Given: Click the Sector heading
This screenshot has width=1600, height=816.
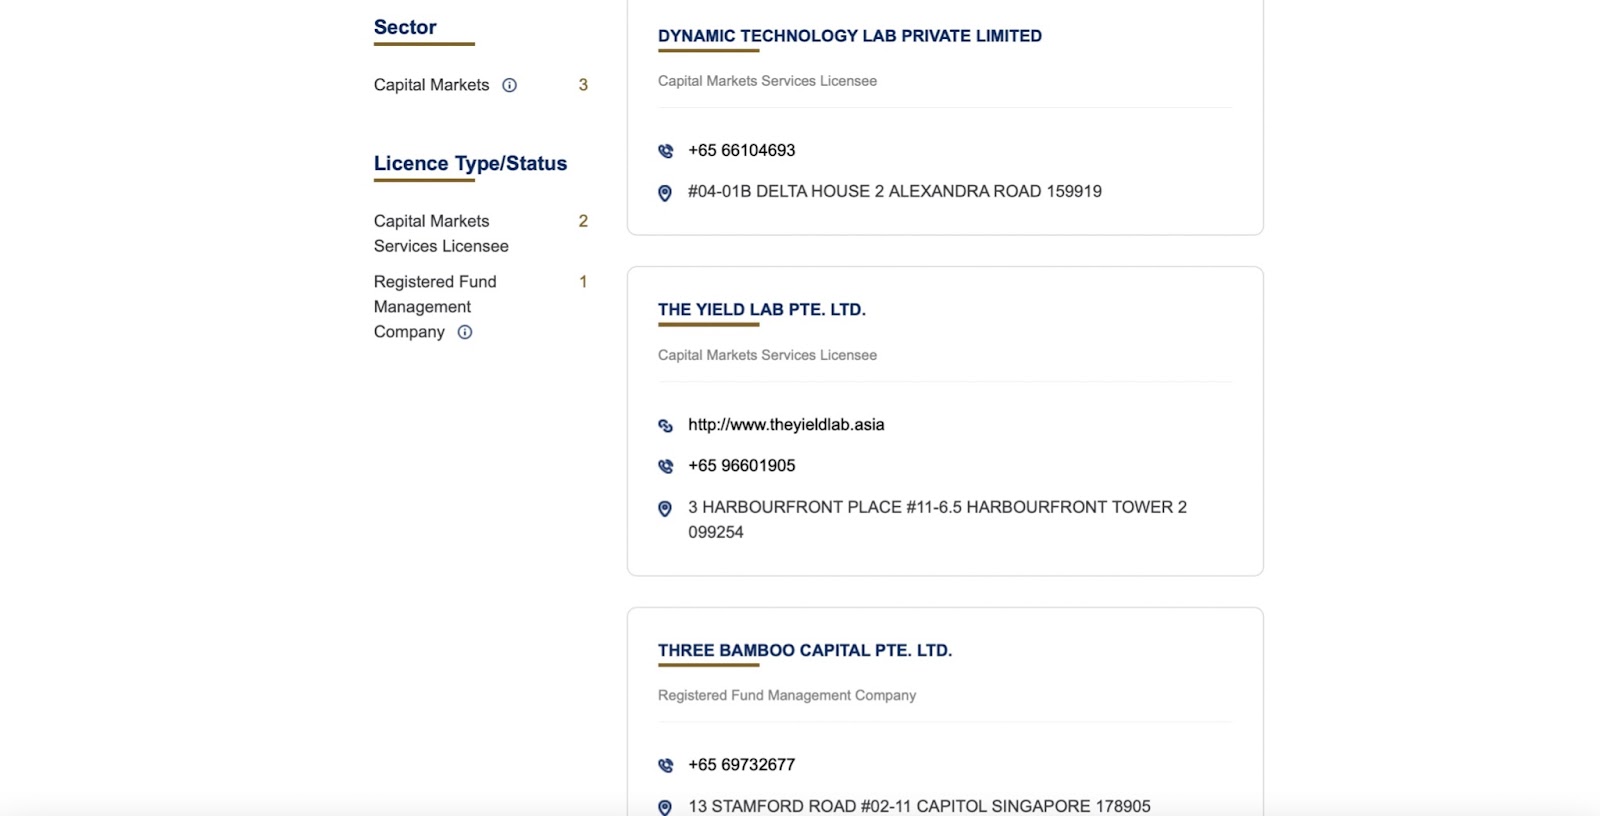Looking at the screenshot, I should pyautogui.click(x=405, y=28).
